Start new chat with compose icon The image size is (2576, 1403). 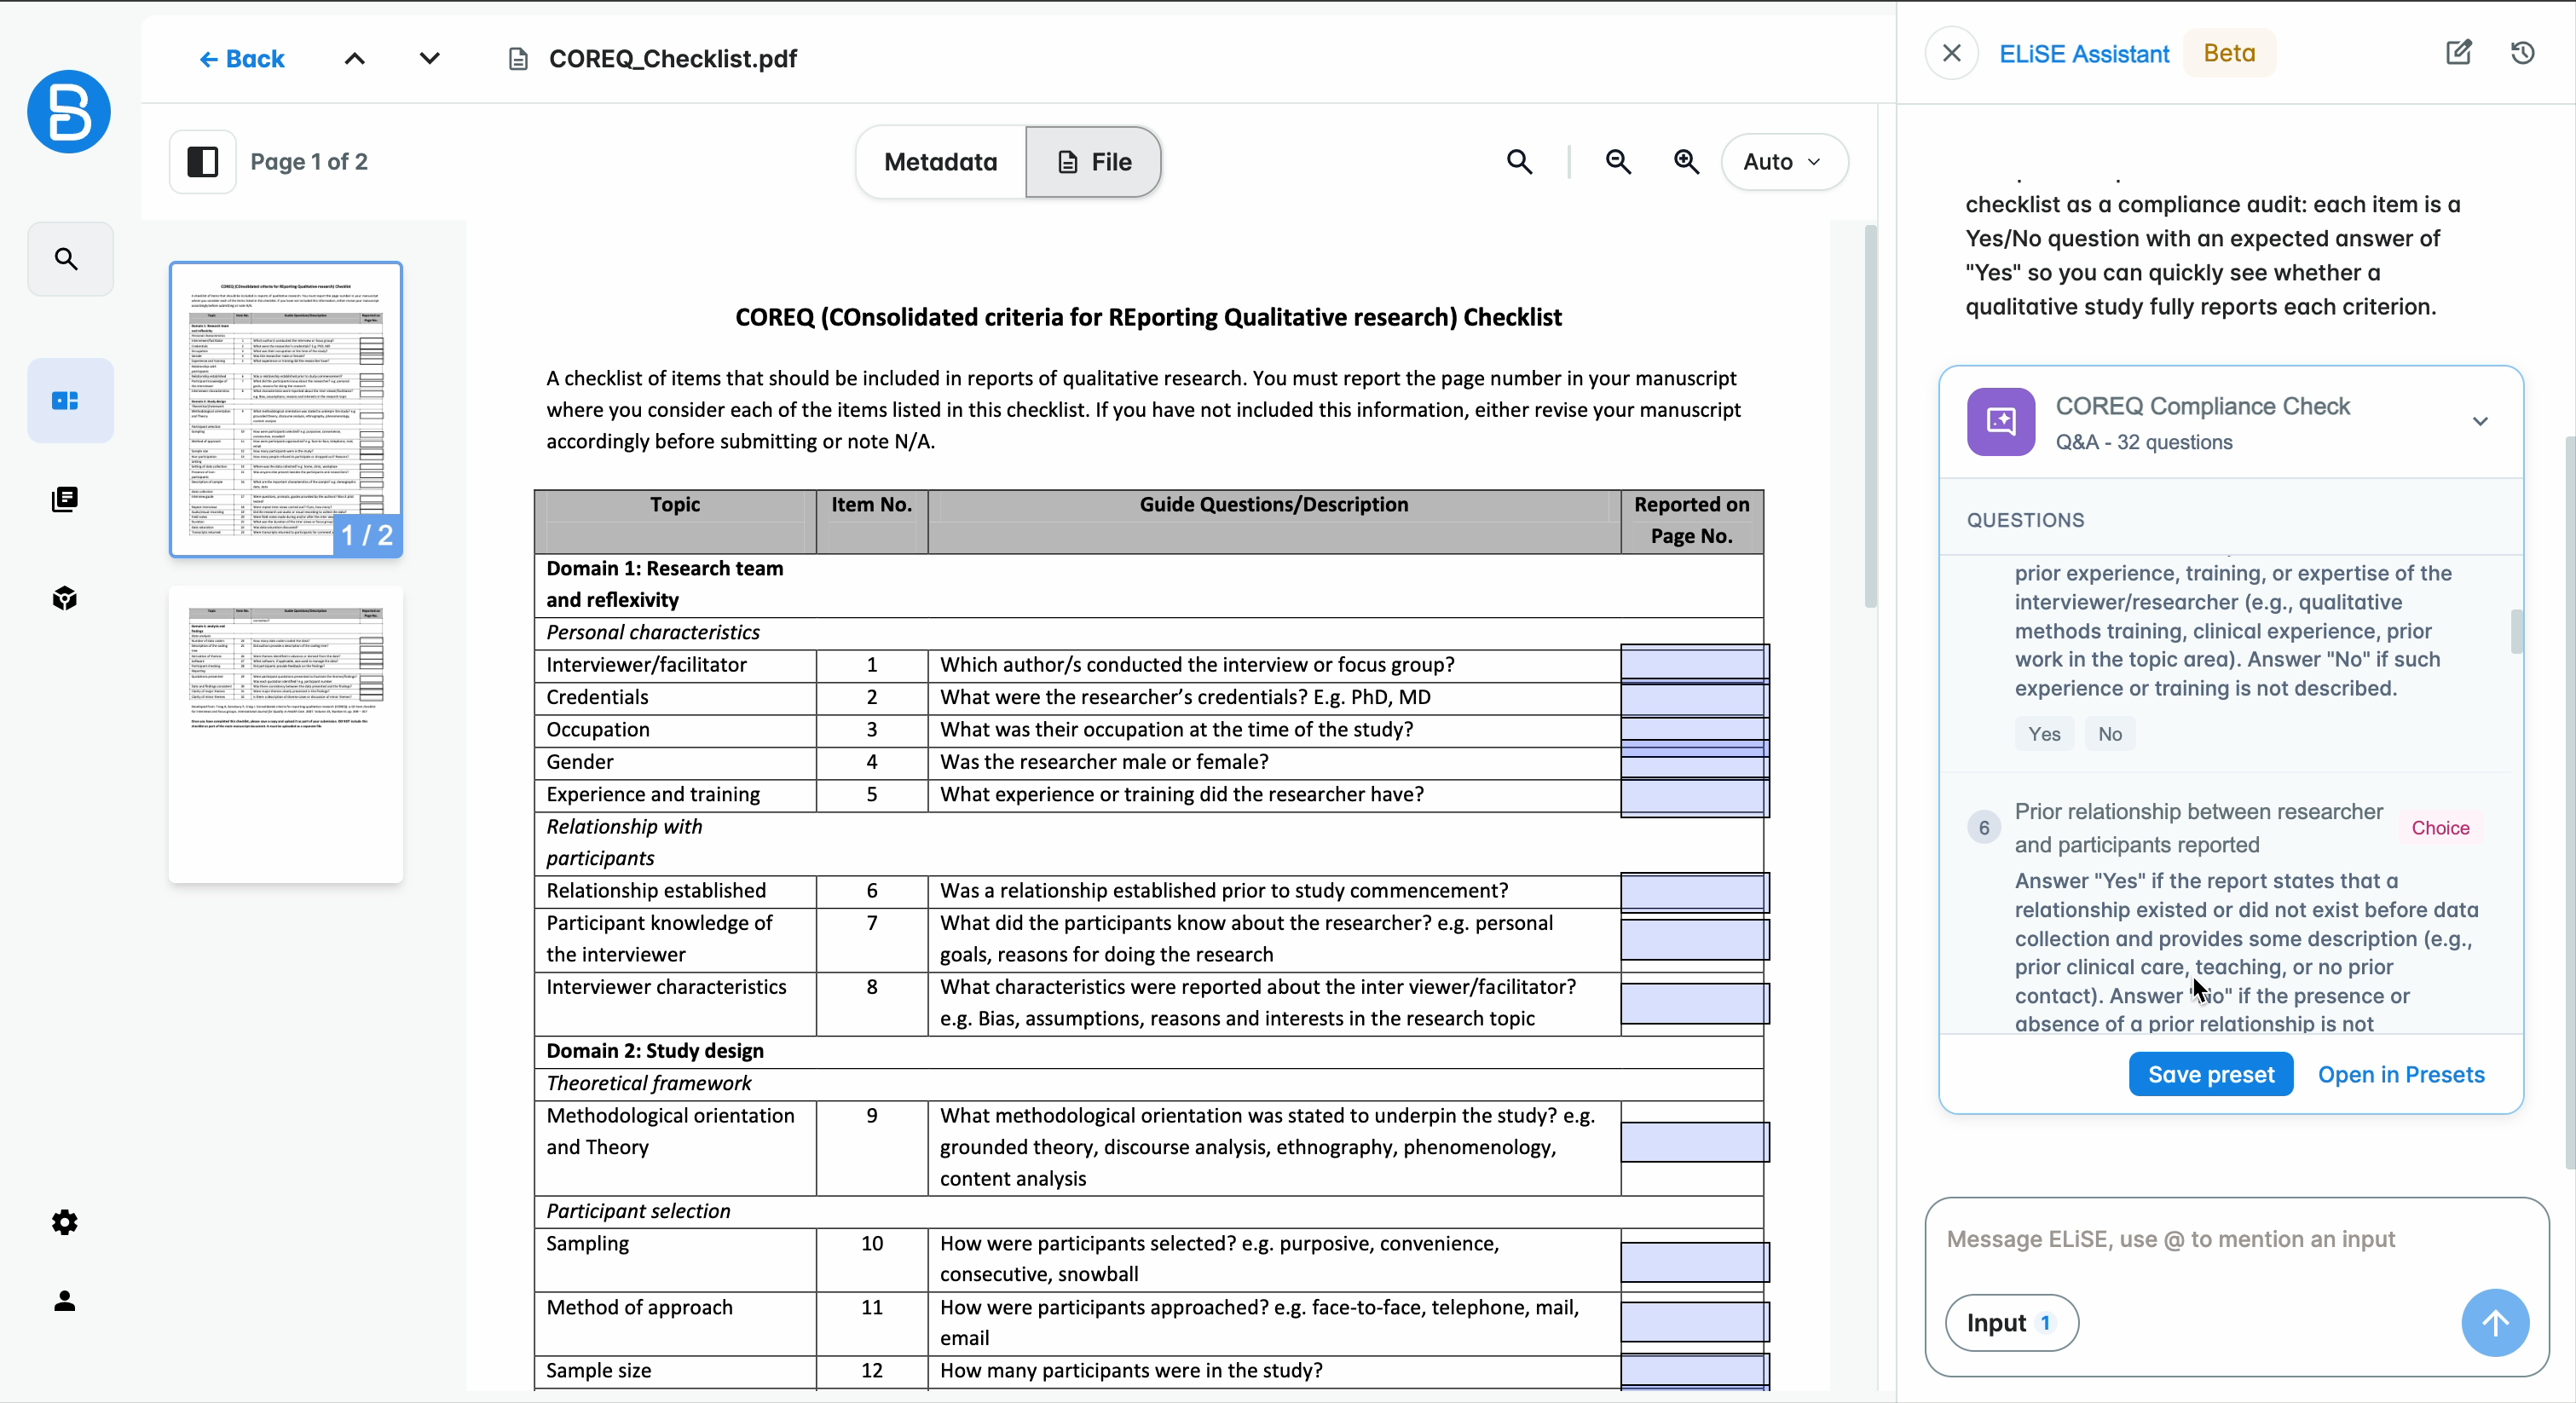pos(2458,53)
